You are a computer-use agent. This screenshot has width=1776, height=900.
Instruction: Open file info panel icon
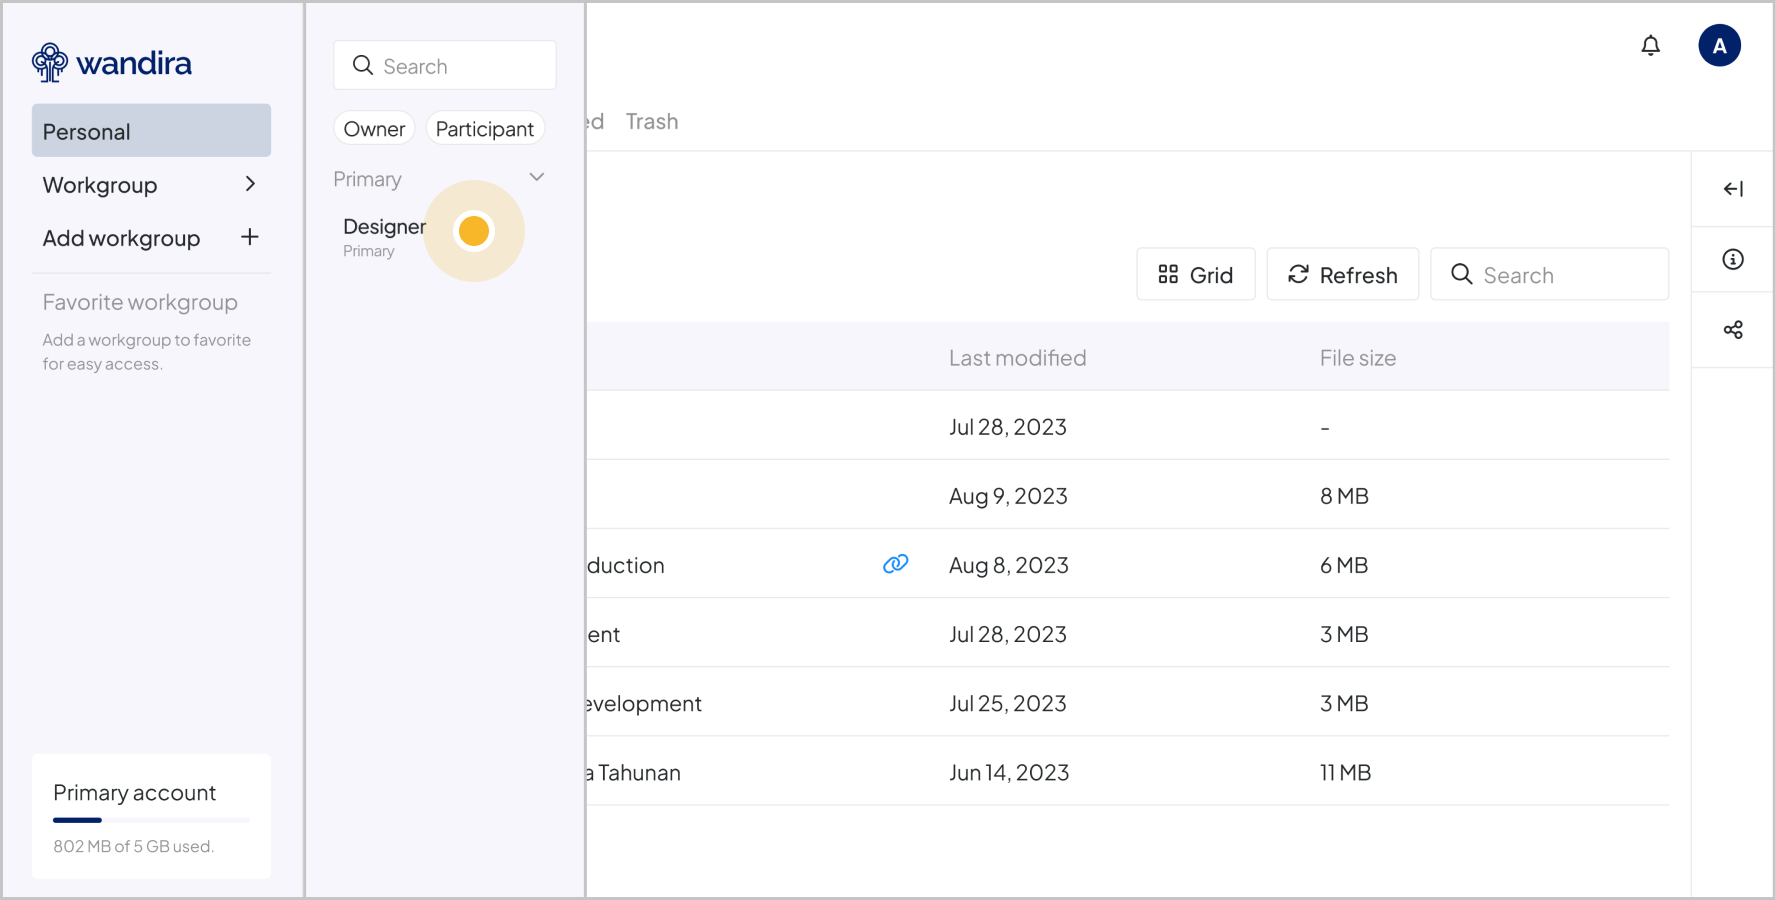point(1733,260)
